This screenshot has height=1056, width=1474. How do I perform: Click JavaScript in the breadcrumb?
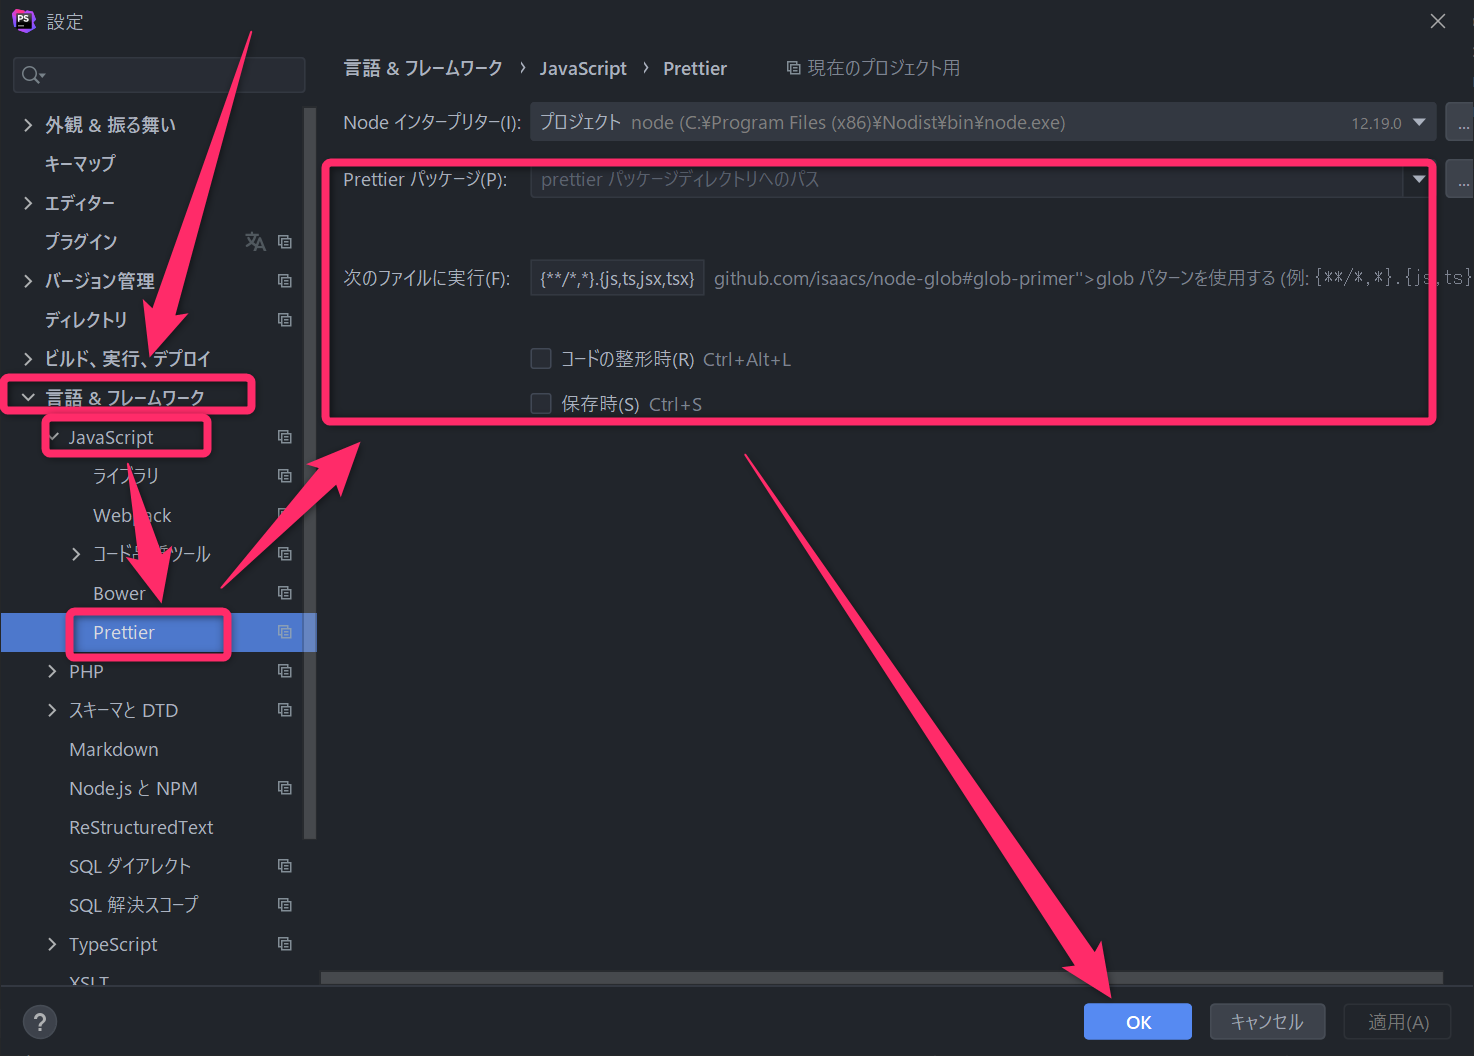[583, 68]
